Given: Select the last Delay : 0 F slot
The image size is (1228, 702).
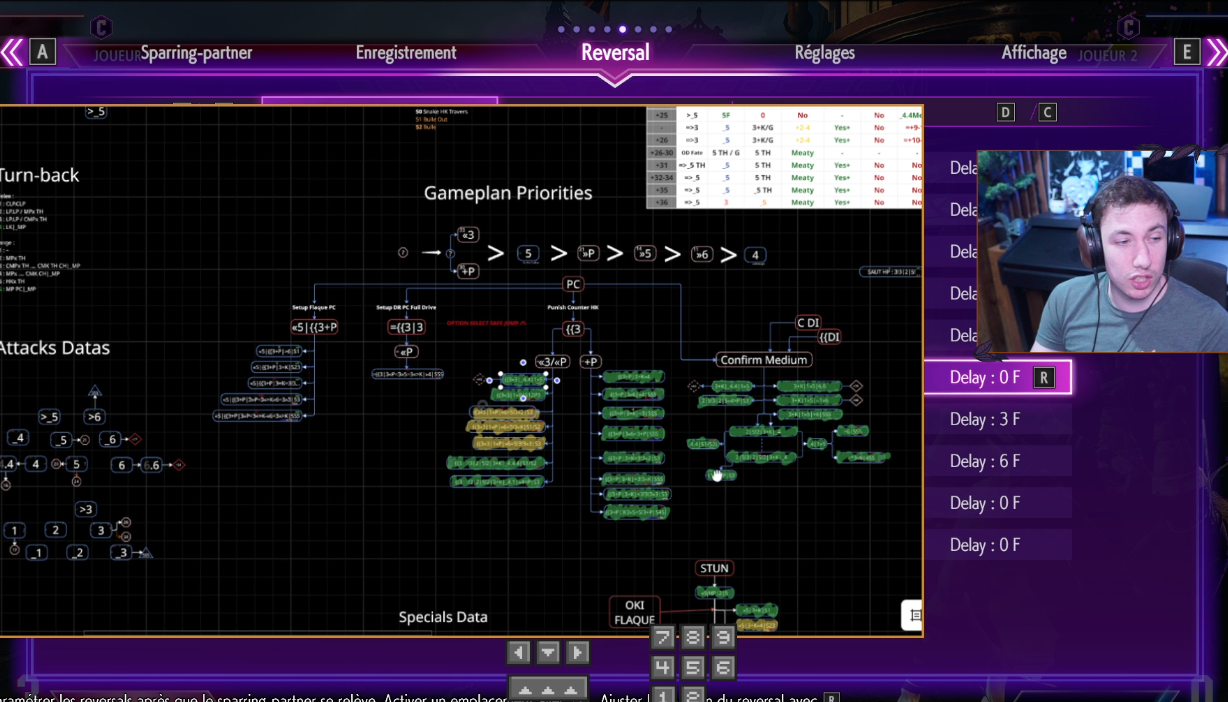Looking at the screenshot, I should [x=997, y=545].
